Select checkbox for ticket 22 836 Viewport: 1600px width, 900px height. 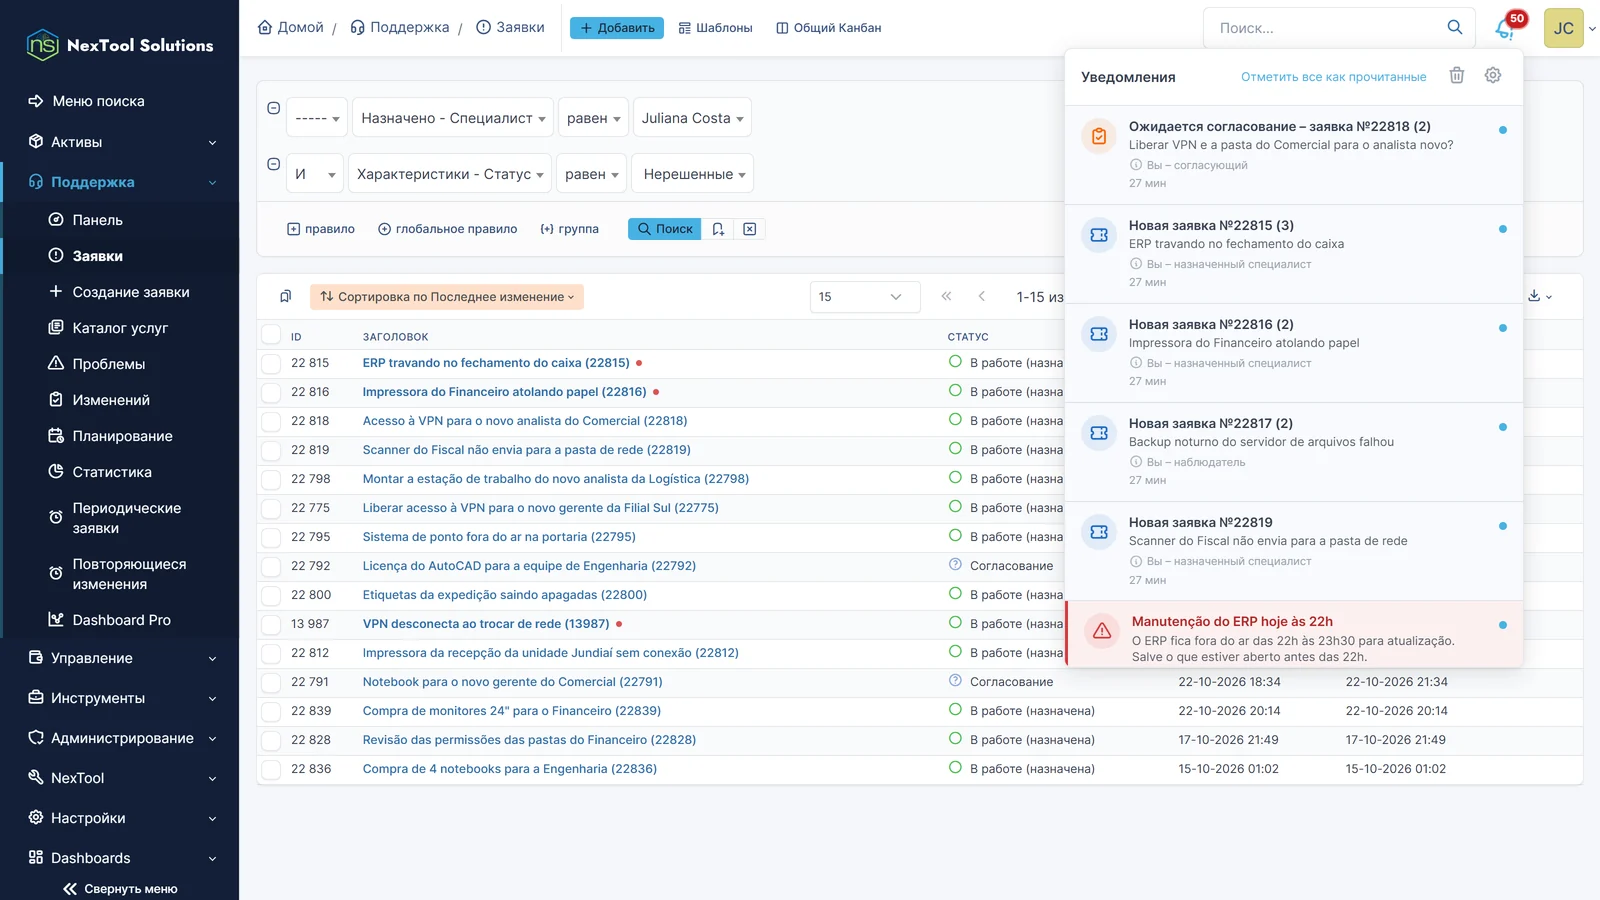pos(271,769)
